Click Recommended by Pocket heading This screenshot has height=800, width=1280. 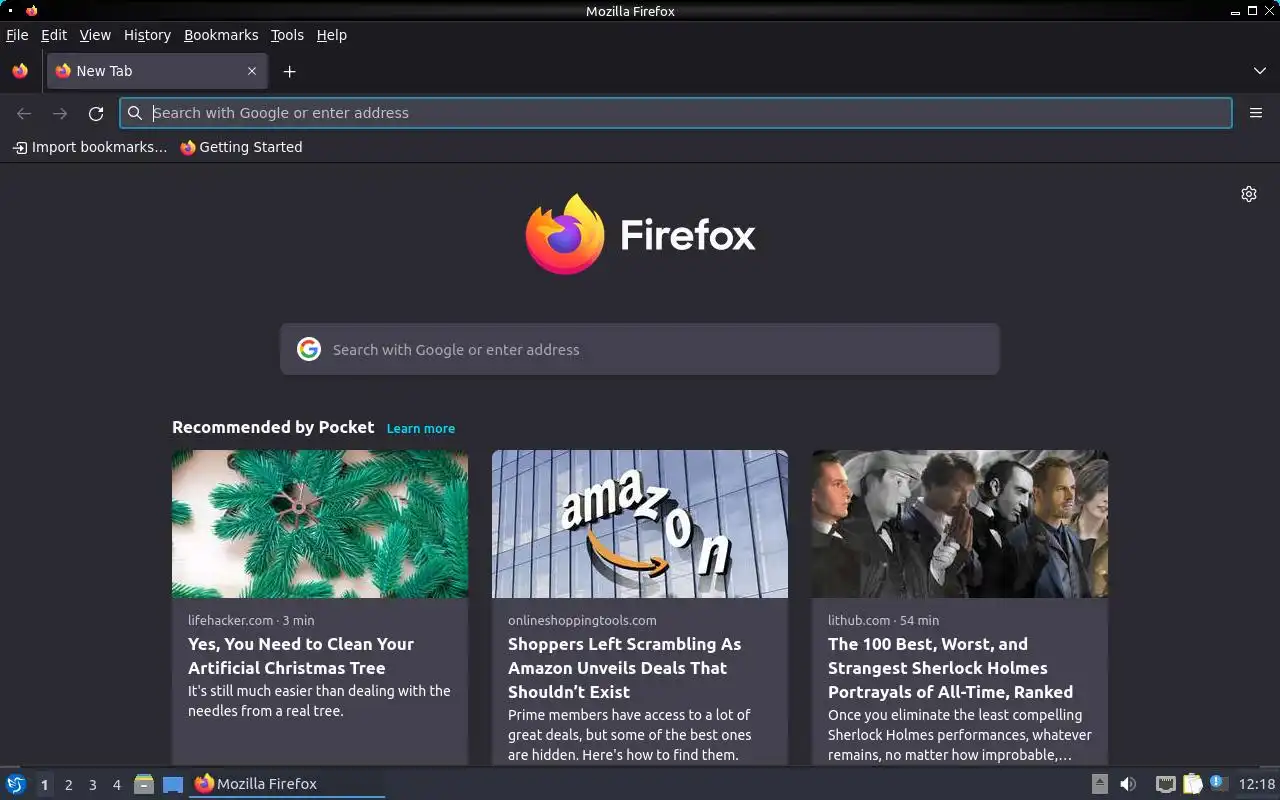coord(273,427)
